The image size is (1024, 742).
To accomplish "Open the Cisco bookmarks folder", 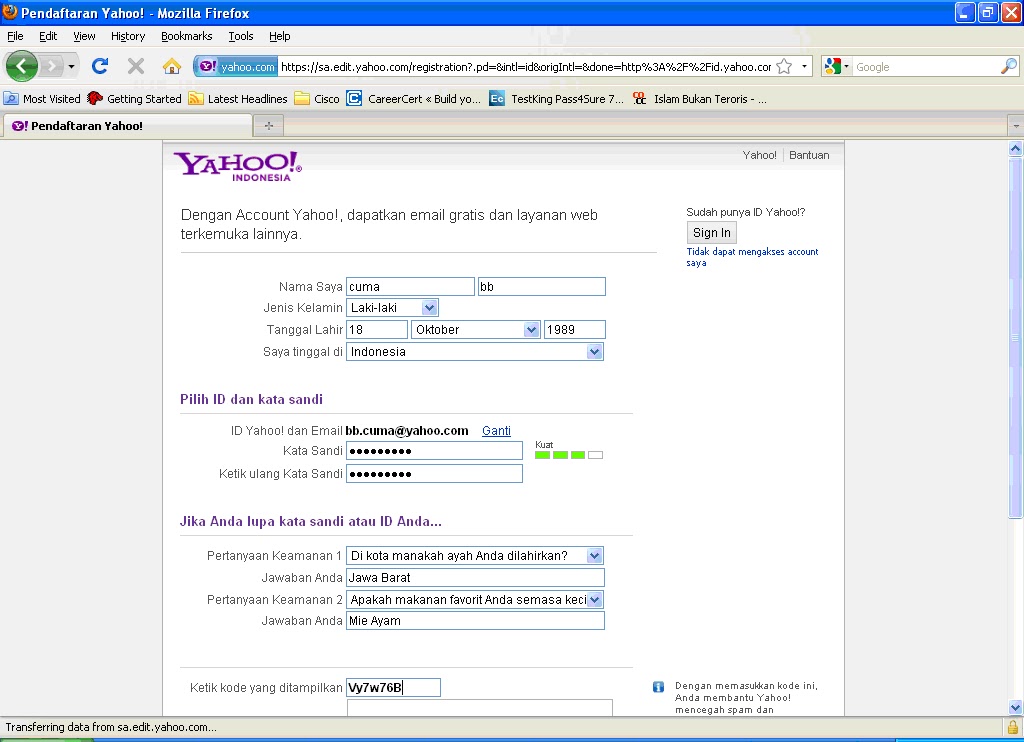I will [317, 99].
